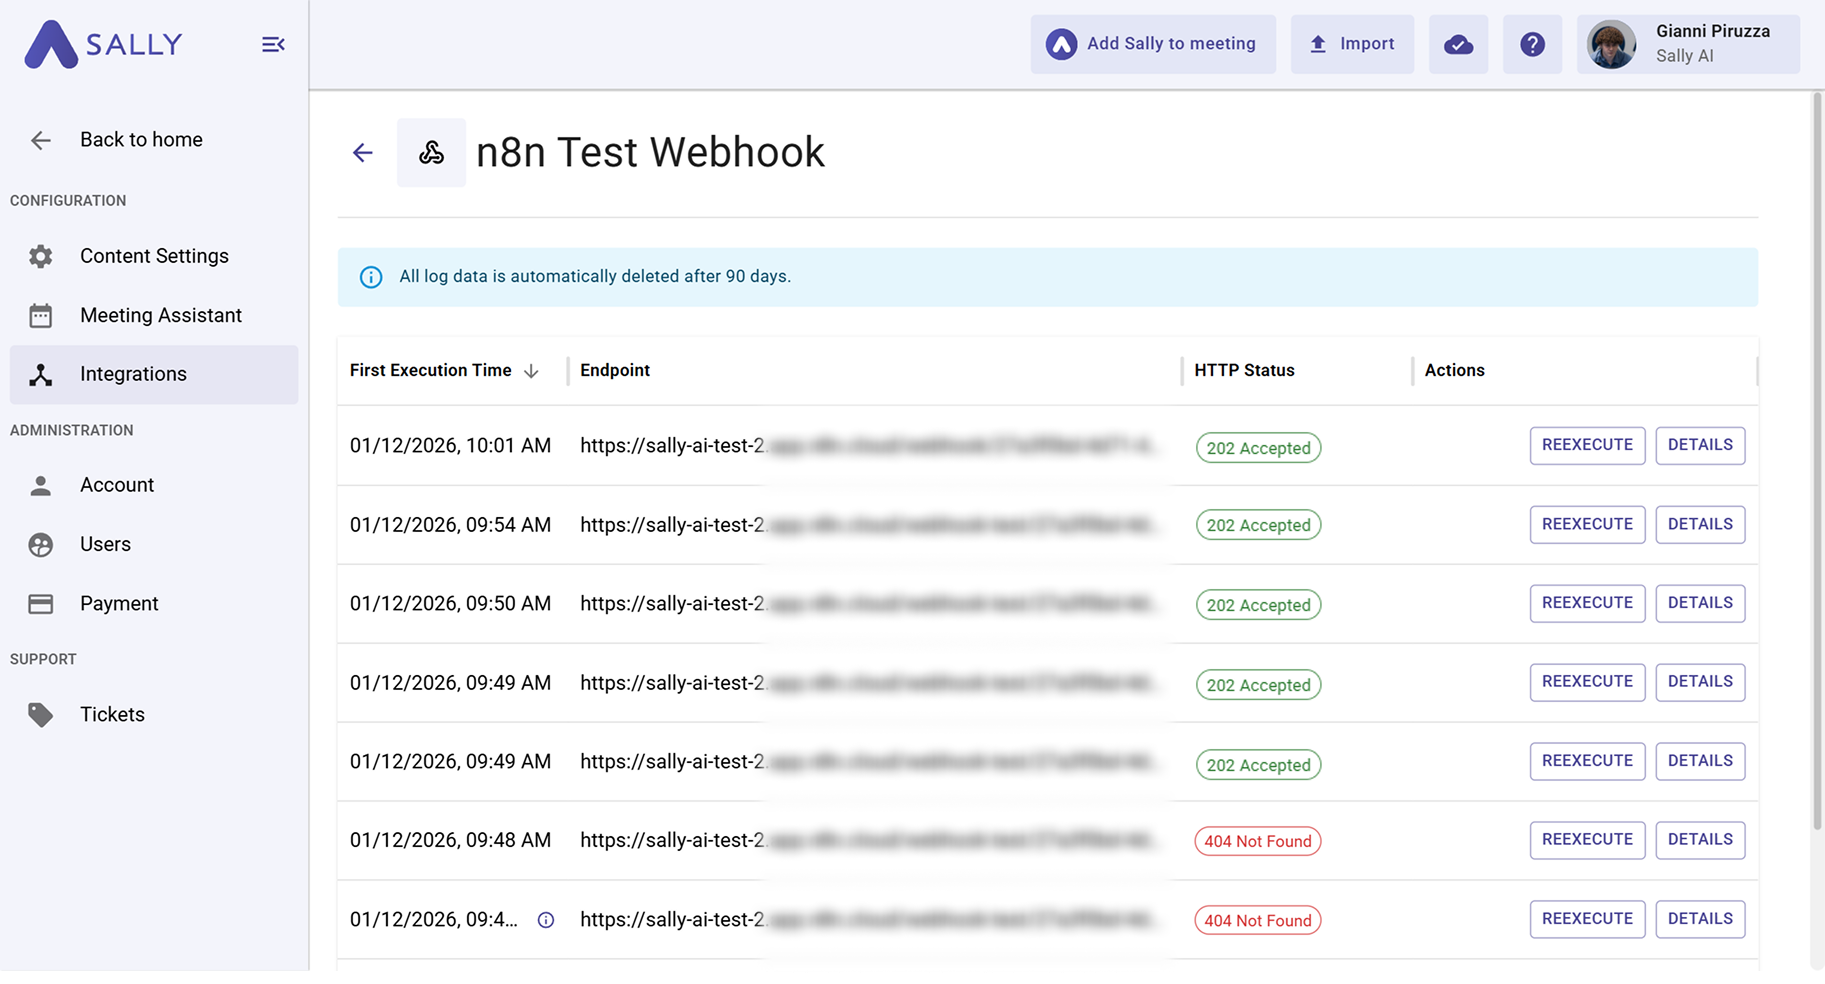
Task: Reexecute the 10:01 AM webhook call
Action: 1587,445
